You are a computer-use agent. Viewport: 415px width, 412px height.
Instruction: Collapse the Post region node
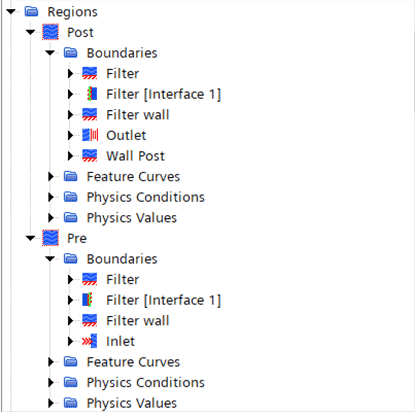point(30,32)
